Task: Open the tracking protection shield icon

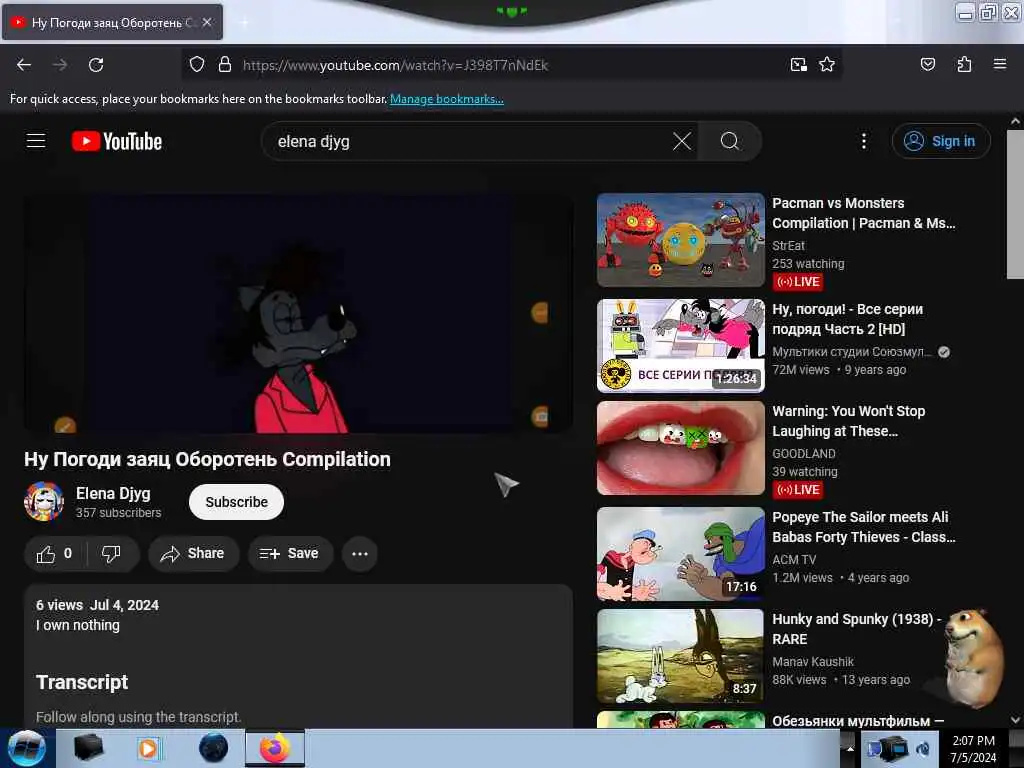Action: coord(197,64)
